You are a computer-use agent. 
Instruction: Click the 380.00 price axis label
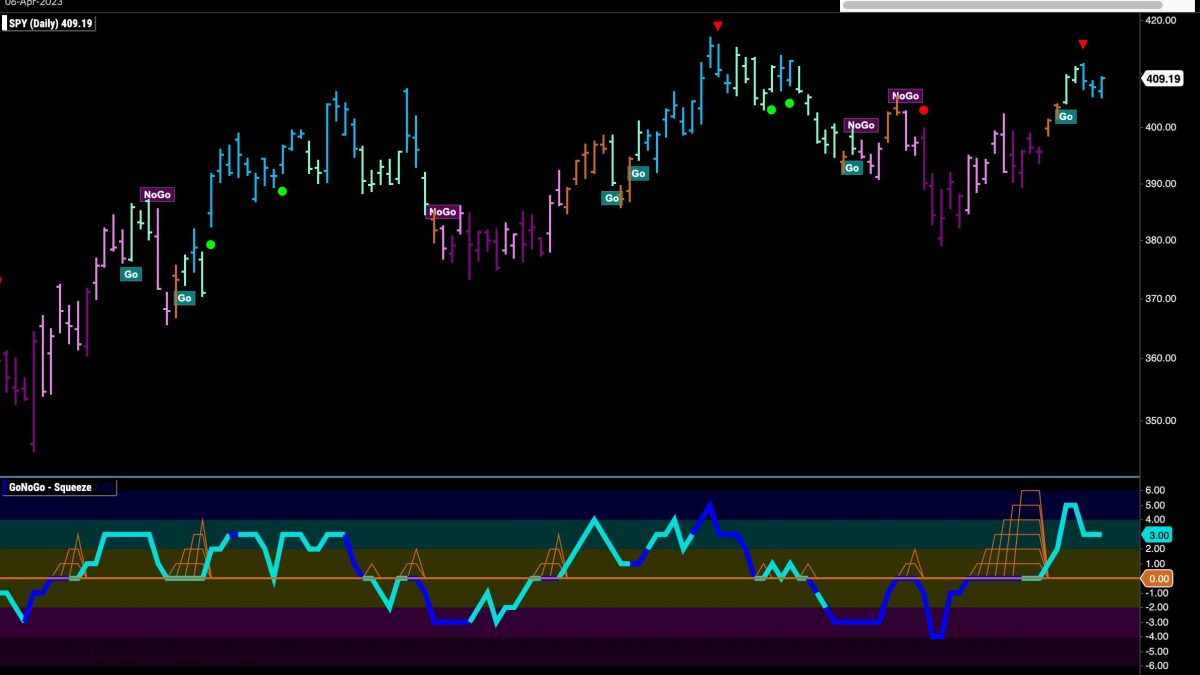[1162, 241]
